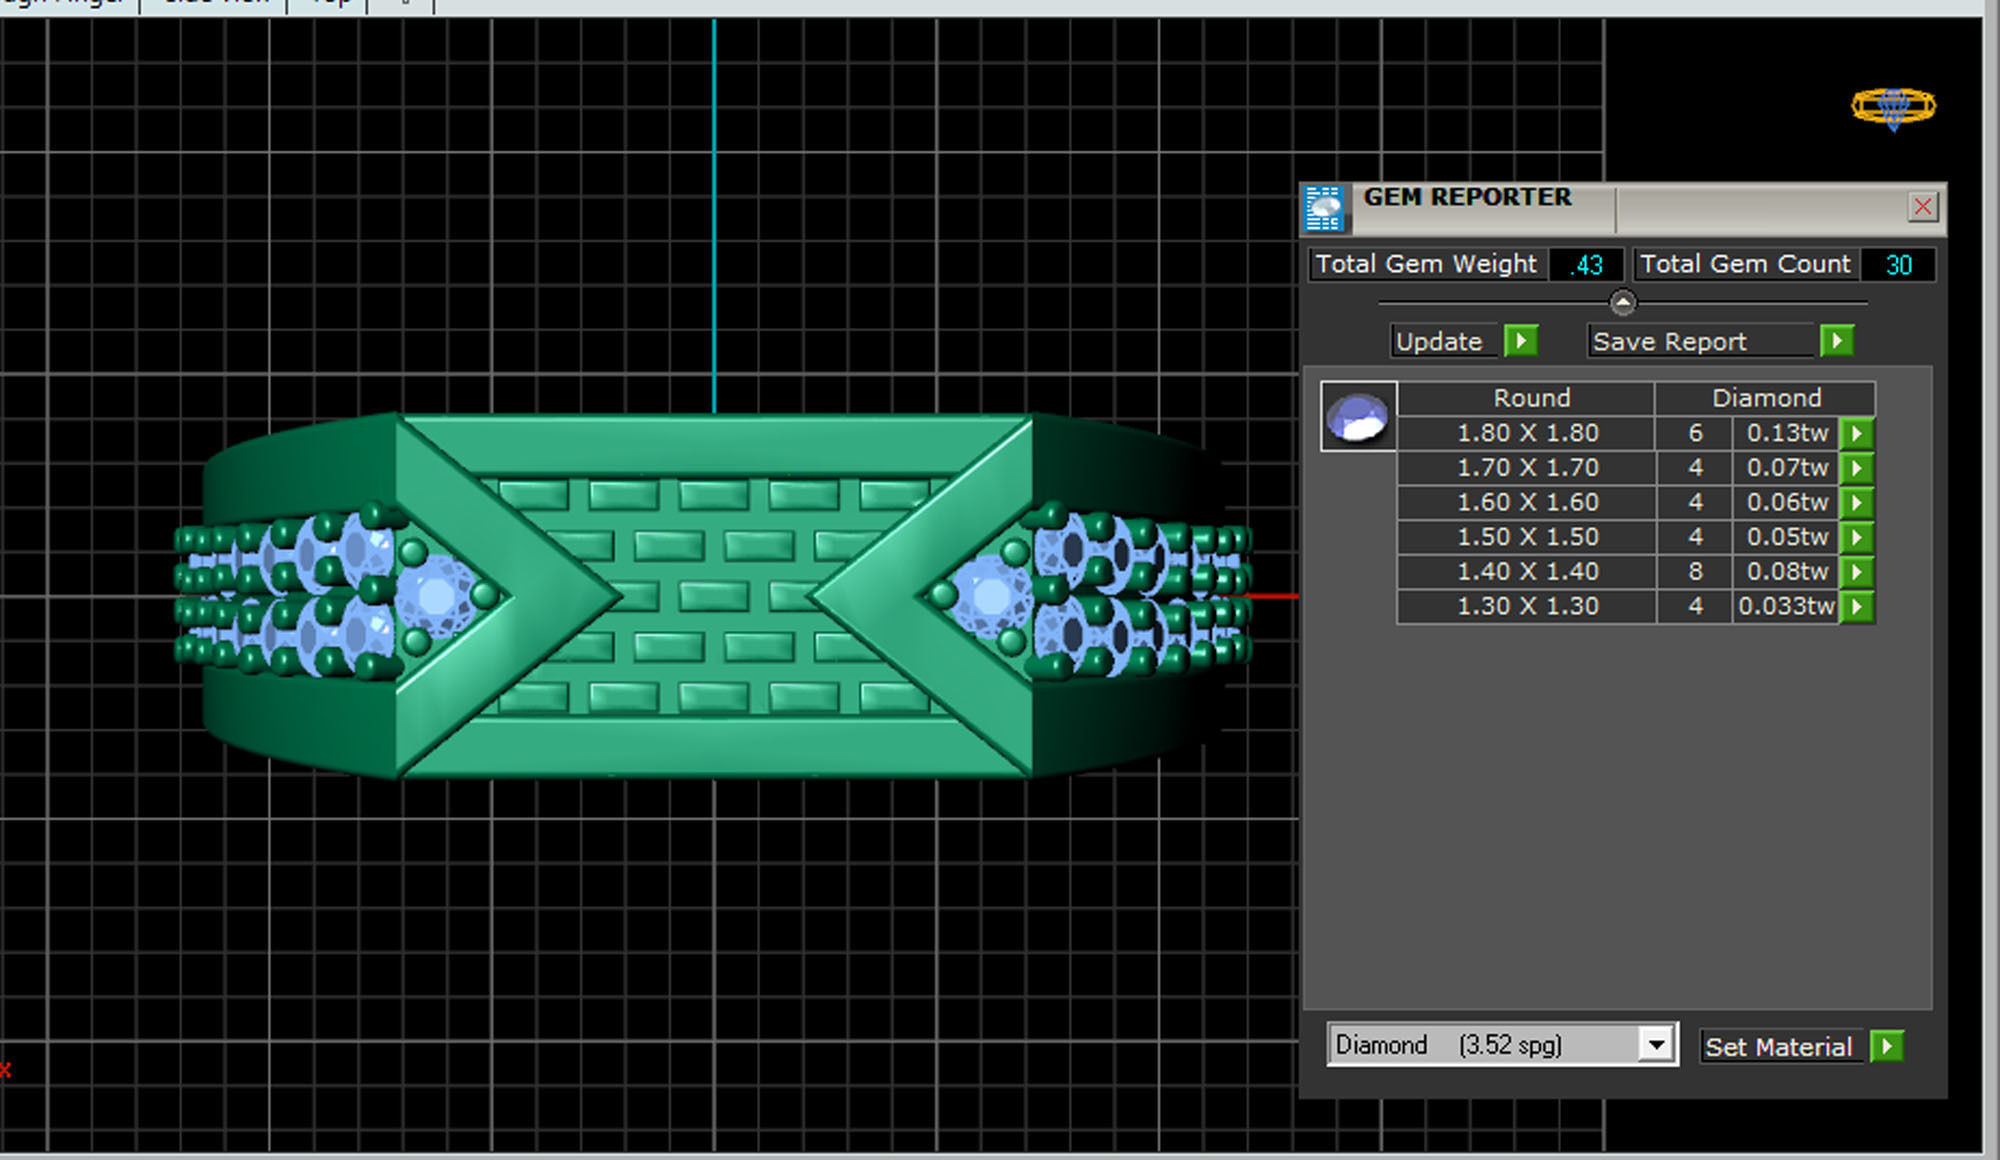This screenshot has width=2000, height=1160.
Task: Click green arrow on 1.40 X 1.40 row
Action: click(1857, 572)
